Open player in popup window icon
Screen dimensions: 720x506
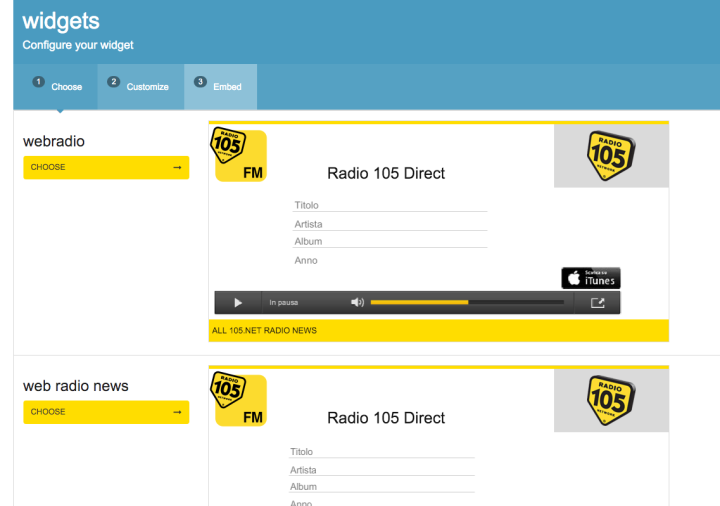click(x=598, y=302)
